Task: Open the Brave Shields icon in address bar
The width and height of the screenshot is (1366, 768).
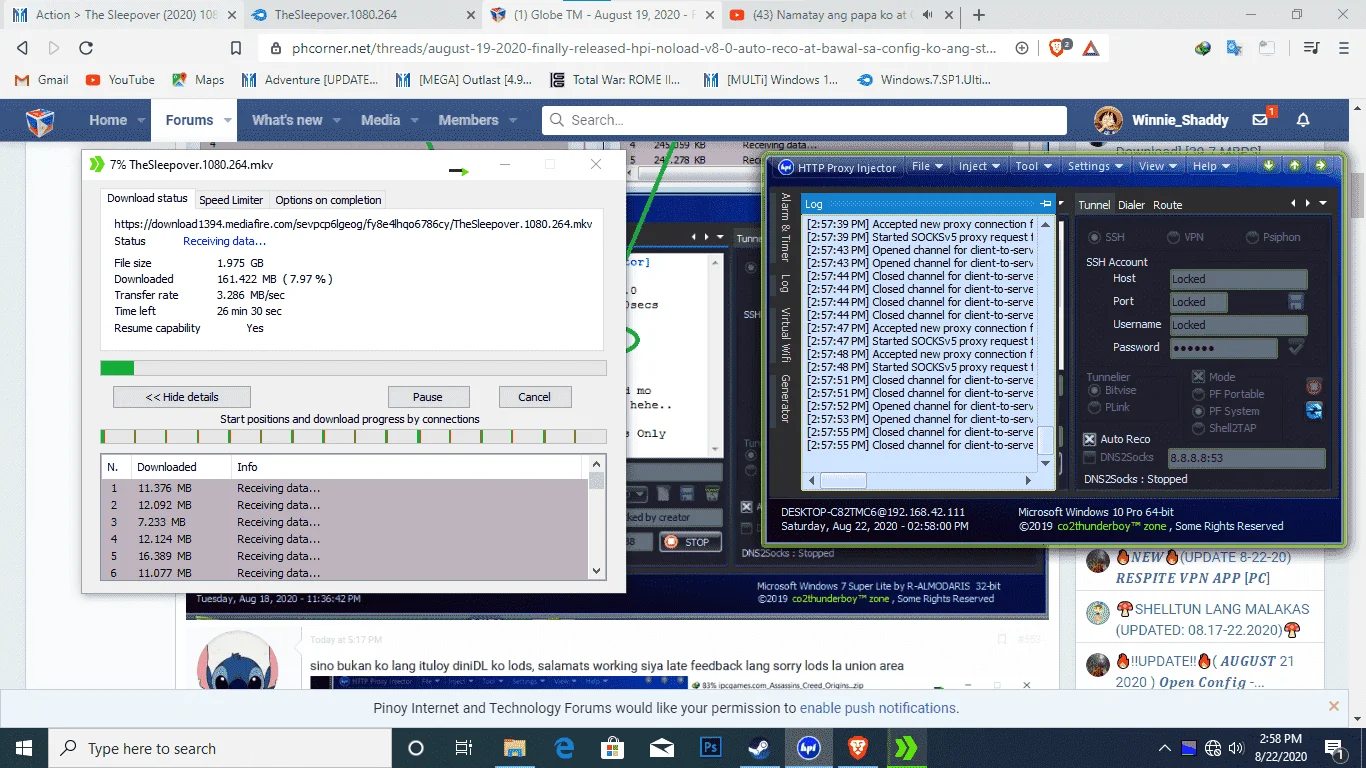Action: pos(1058,48)
